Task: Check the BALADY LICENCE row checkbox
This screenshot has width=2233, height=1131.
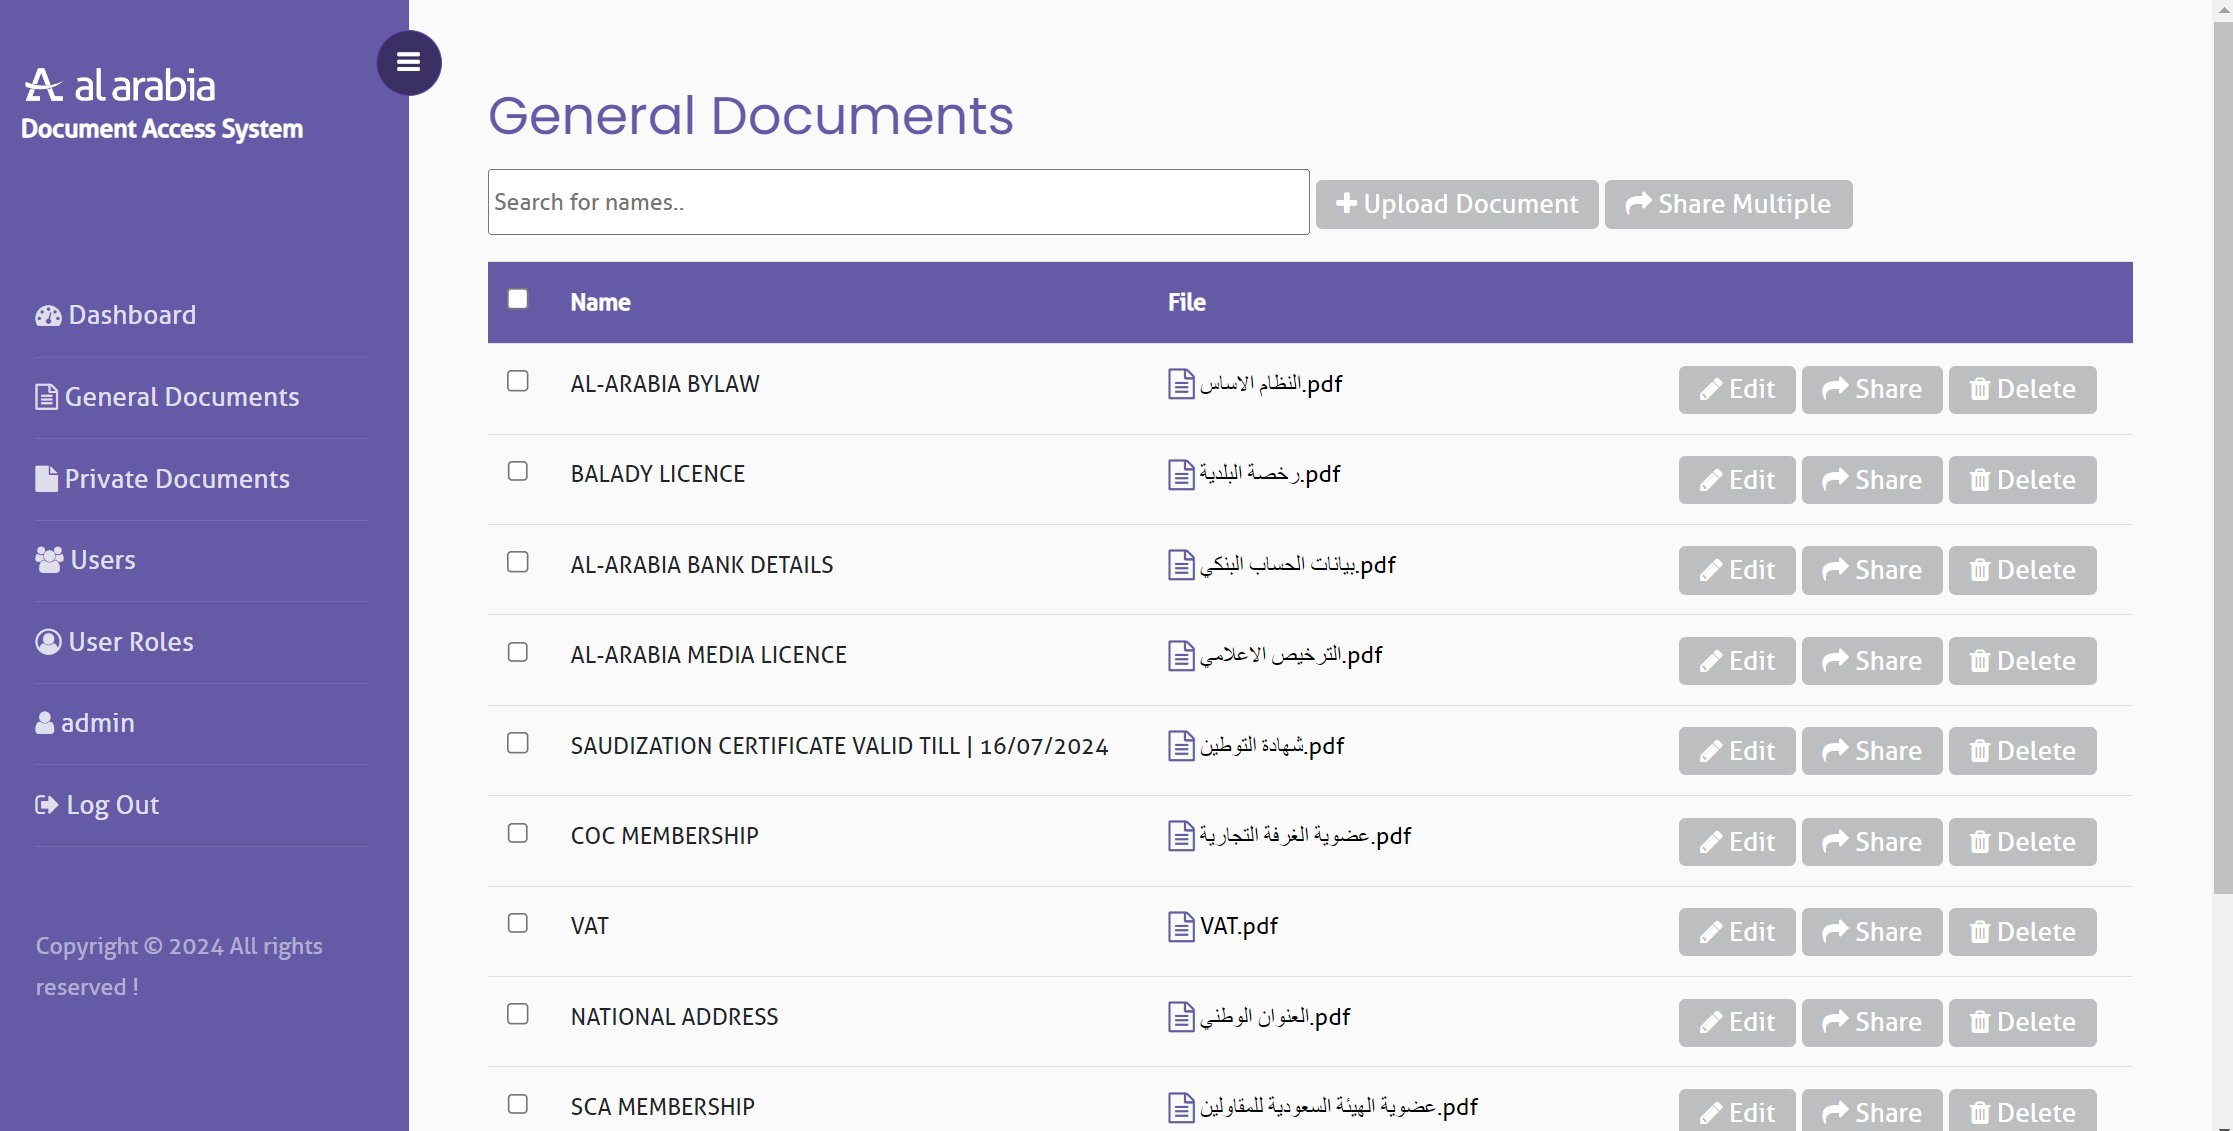Action: tap(517, 471)
